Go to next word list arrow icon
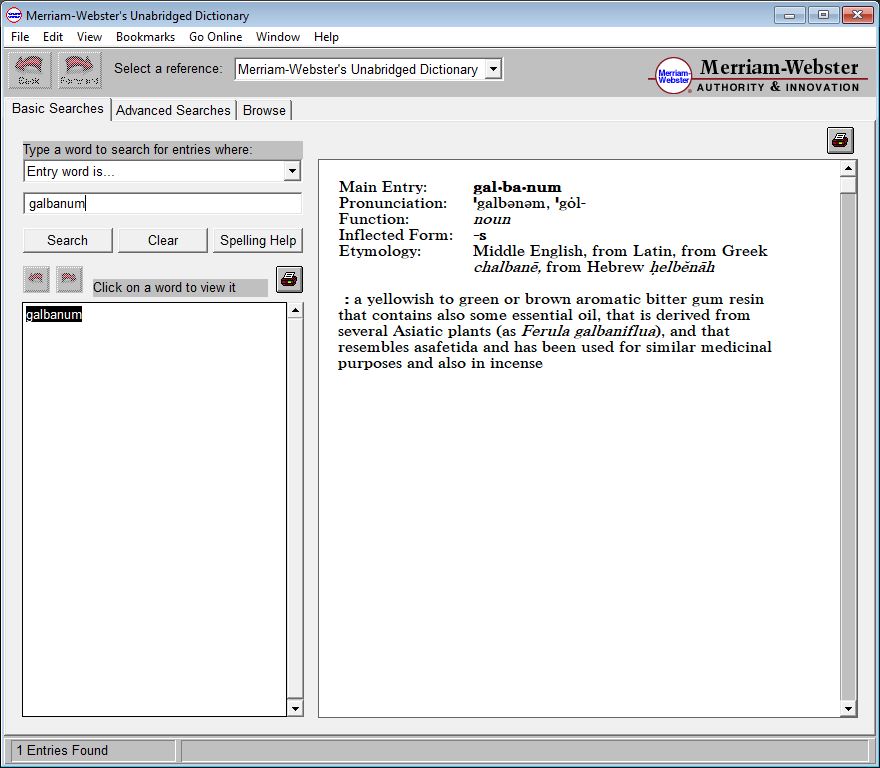This screenshot has width=880, height=768. click(69, 279)
